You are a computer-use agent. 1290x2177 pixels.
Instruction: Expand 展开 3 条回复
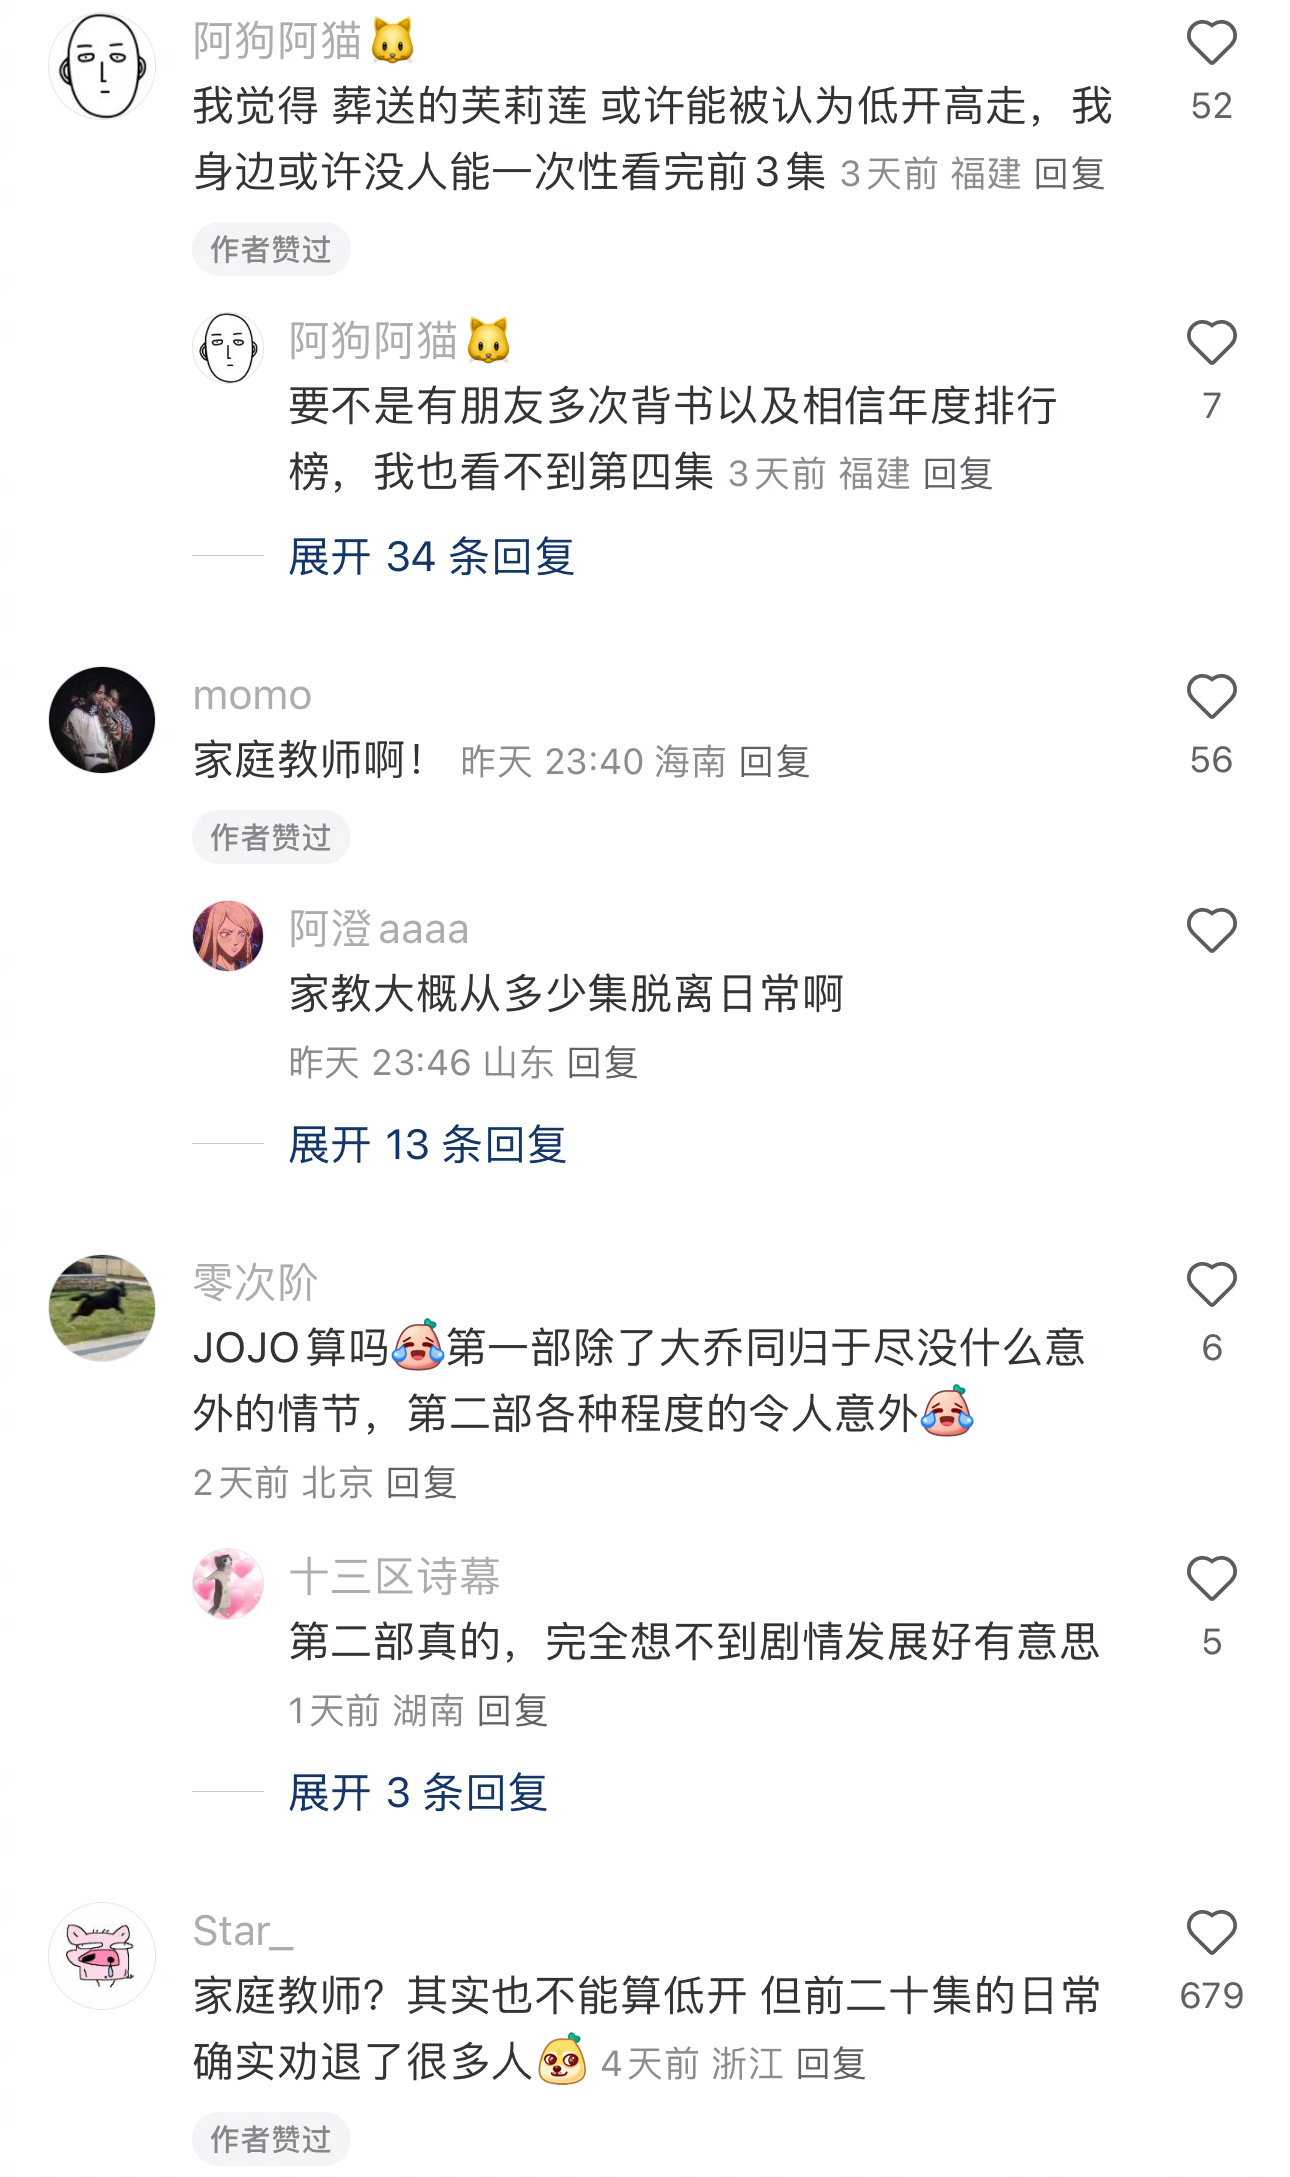418,1792
